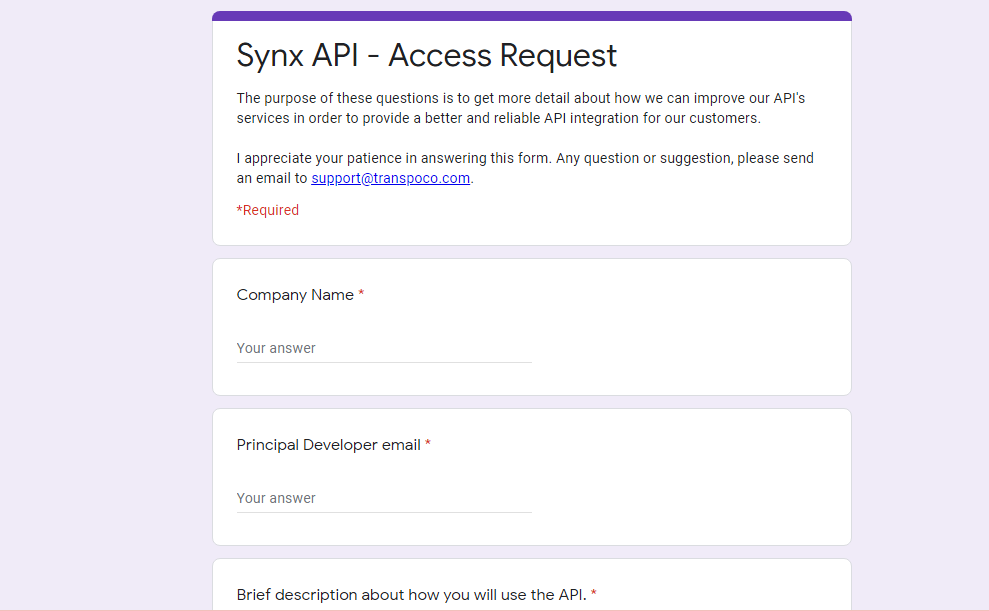989x611 pixels.
Task: Click the lavender page background left of the form
Action: 106,305
